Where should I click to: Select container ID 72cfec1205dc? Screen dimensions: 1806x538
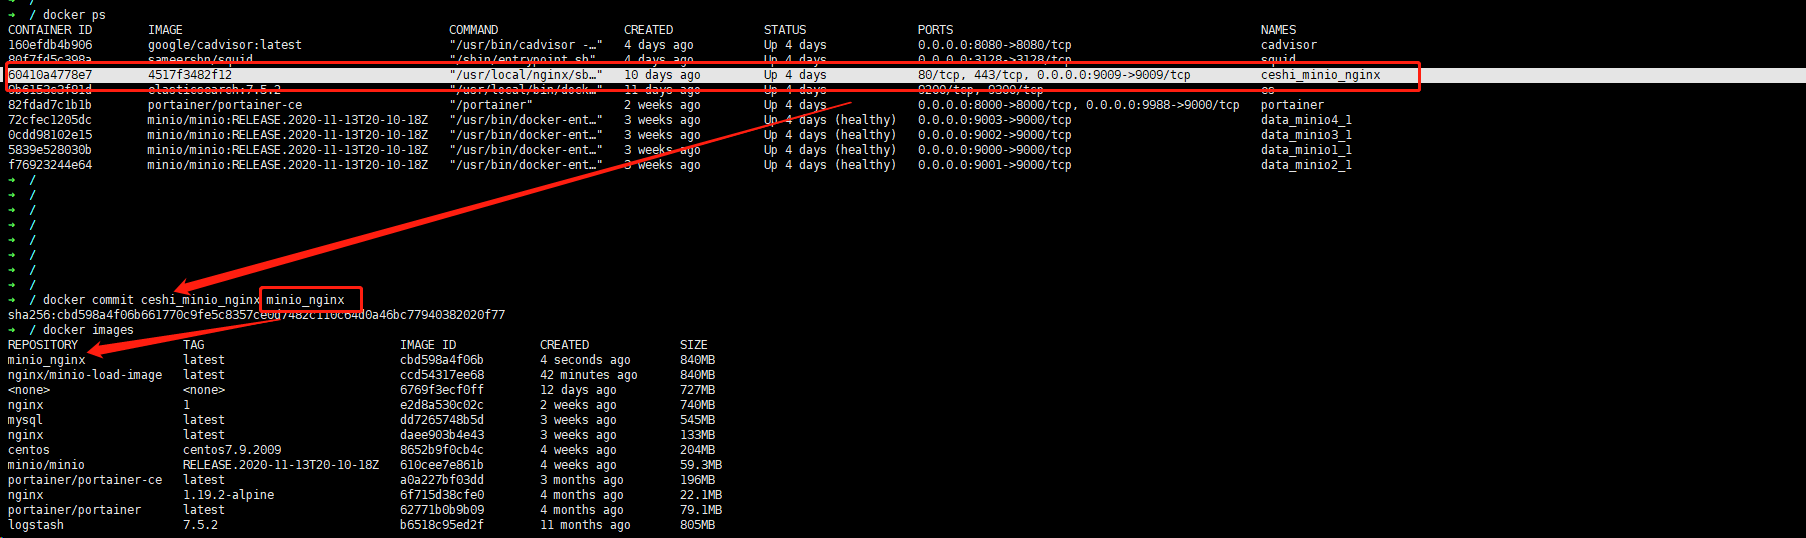click(x=50, y=120)
